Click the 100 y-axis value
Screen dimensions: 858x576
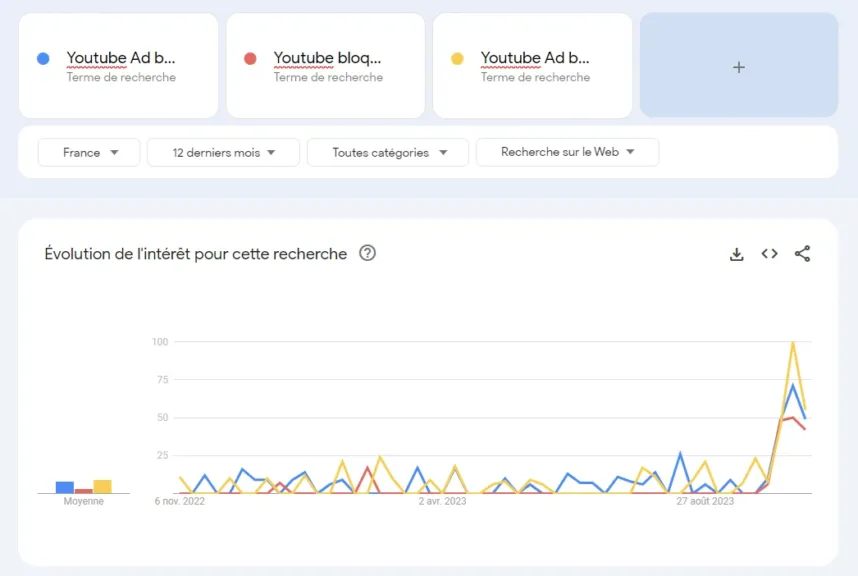click(x=160, y=342)
